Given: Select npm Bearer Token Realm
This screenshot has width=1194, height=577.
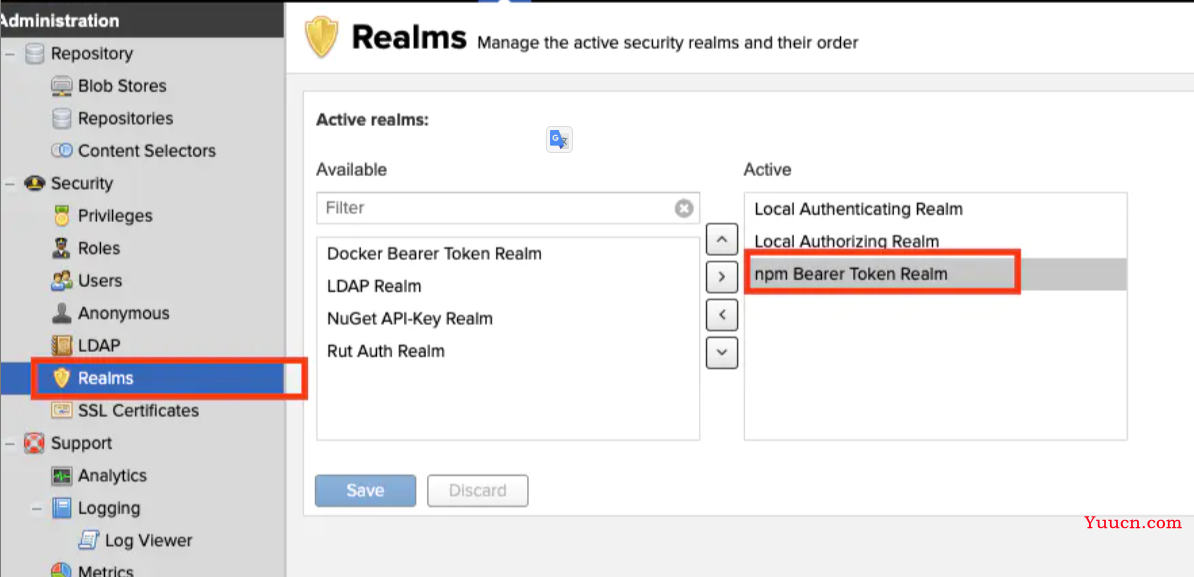Looking at the screenshot, I should point(935,274).
